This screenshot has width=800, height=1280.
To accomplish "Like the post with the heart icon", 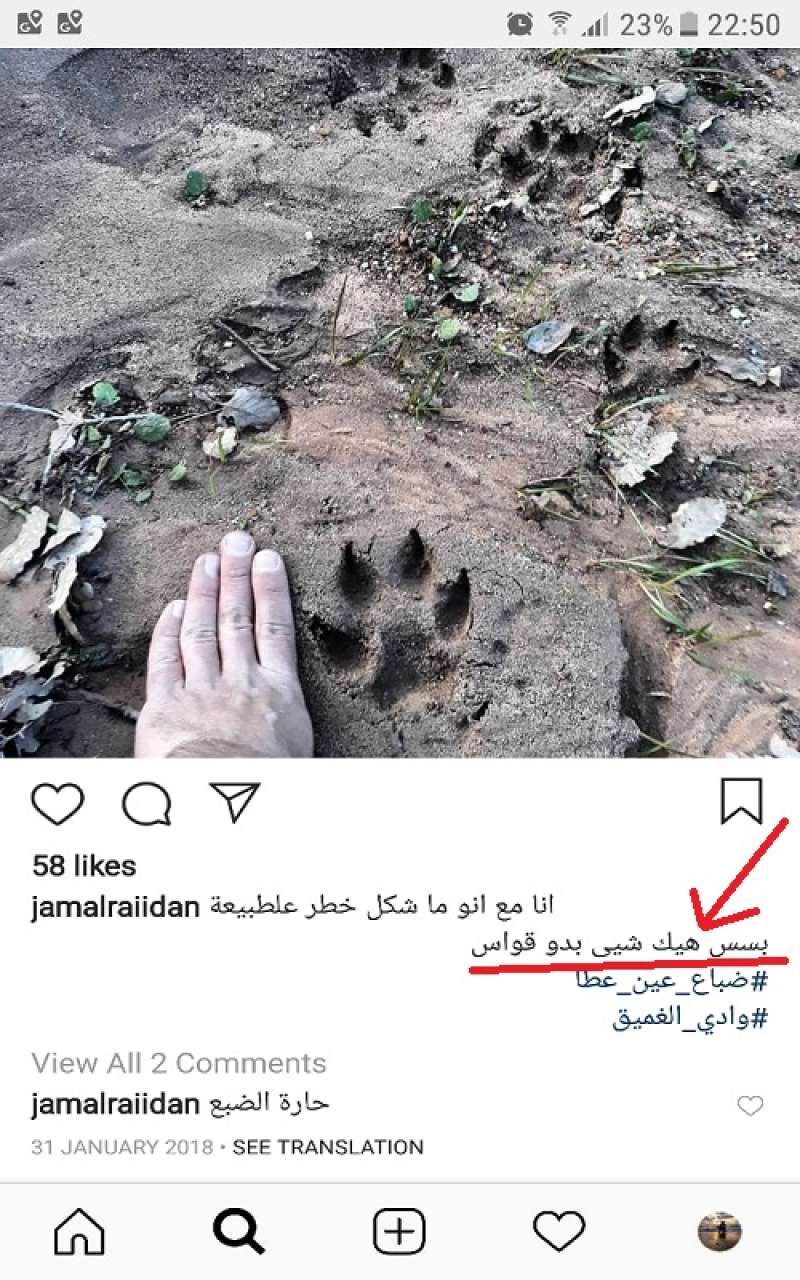I will click(58, 803).
